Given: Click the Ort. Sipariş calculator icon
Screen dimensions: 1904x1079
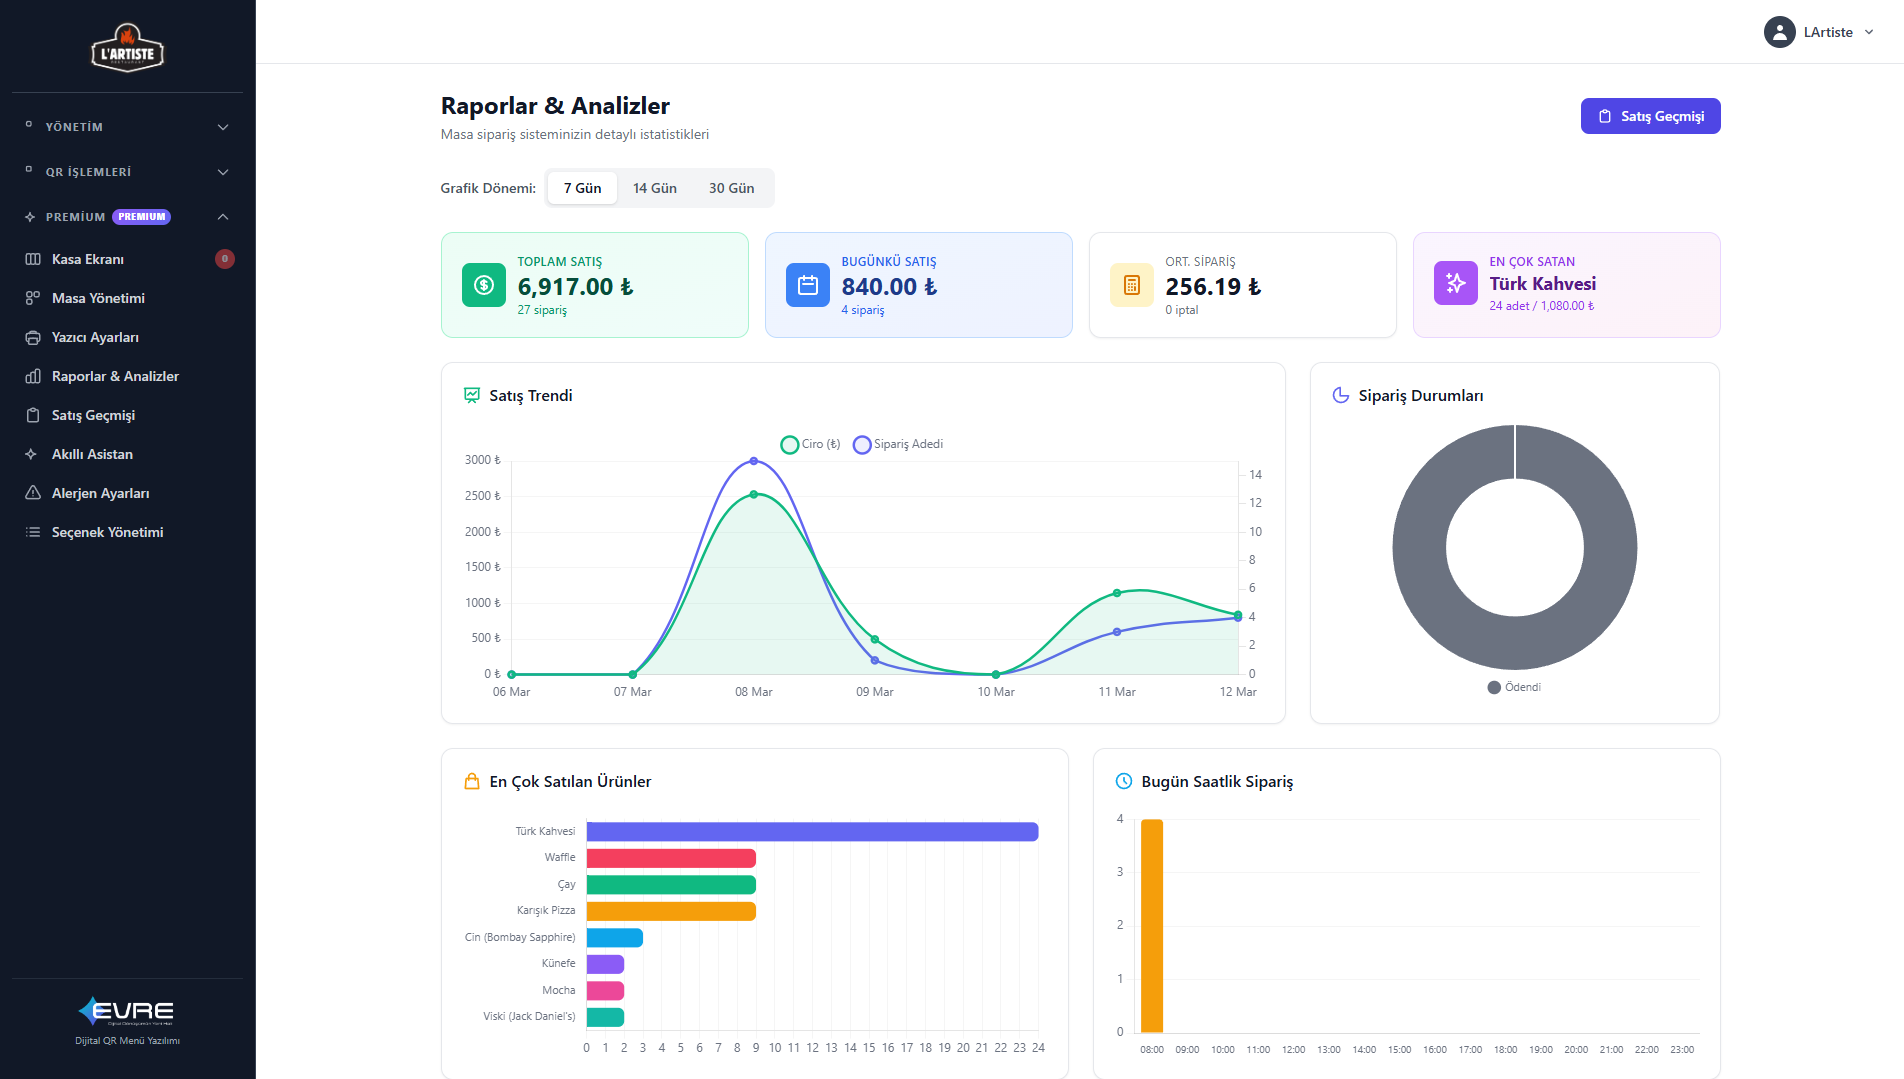Looking at the screenshot, I should click(x=1132, y=285).
